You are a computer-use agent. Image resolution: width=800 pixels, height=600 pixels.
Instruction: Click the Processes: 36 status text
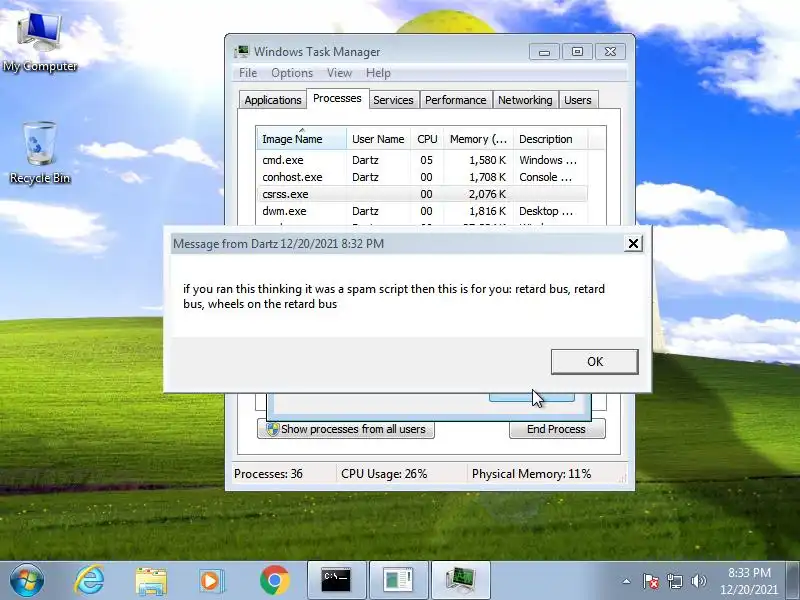[x=268, y=474]
